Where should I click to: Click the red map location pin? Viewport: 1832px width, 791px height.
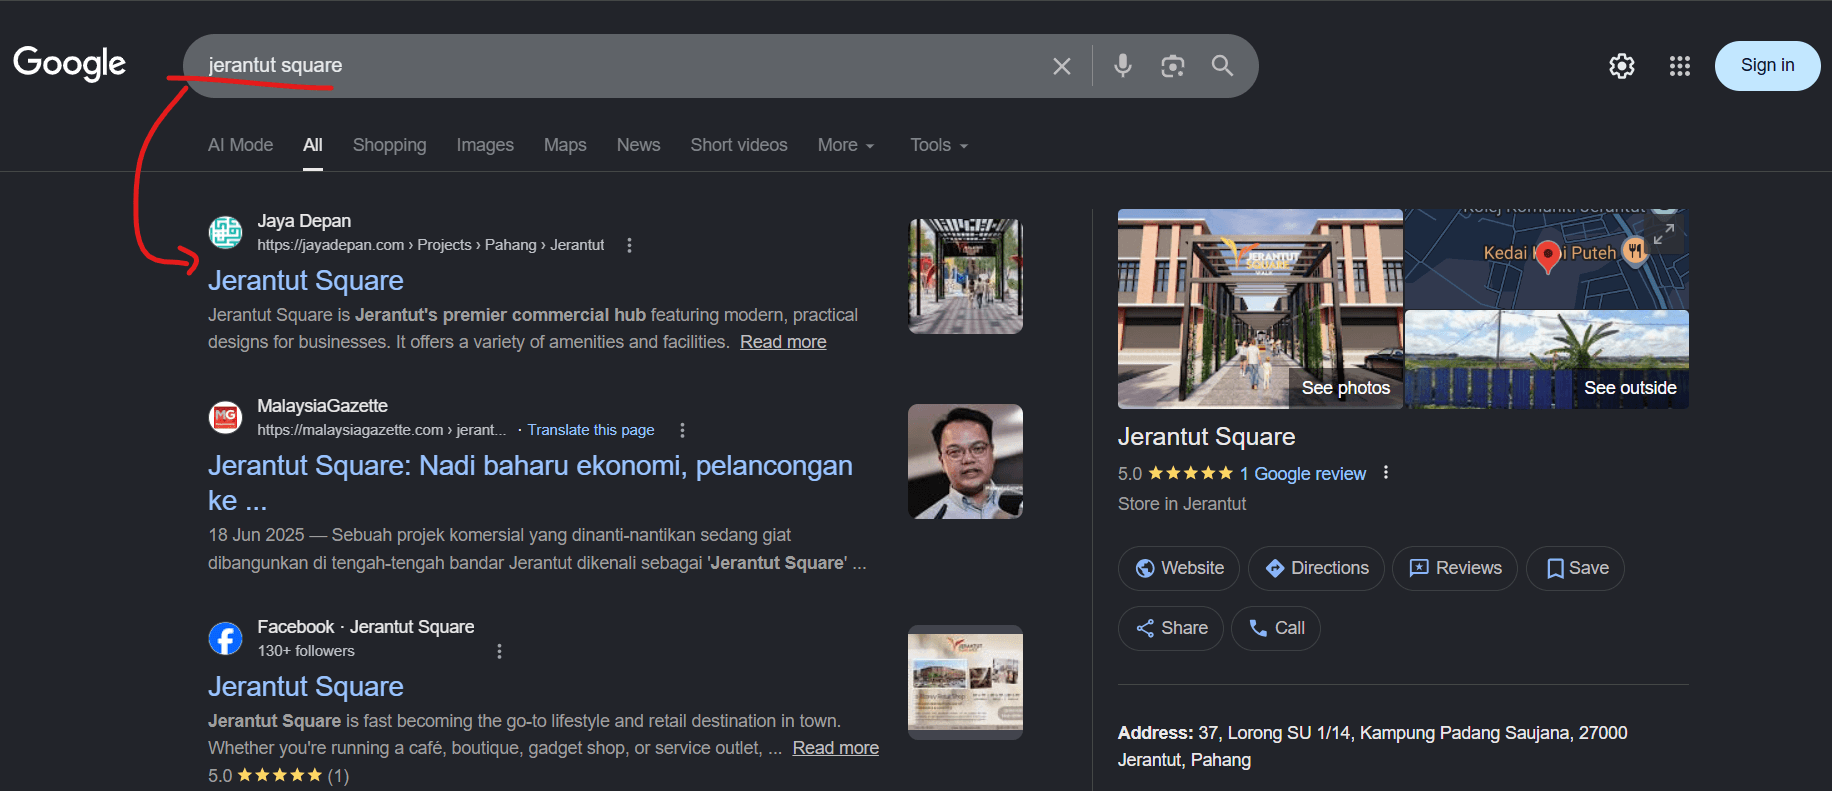(1548, 256)
